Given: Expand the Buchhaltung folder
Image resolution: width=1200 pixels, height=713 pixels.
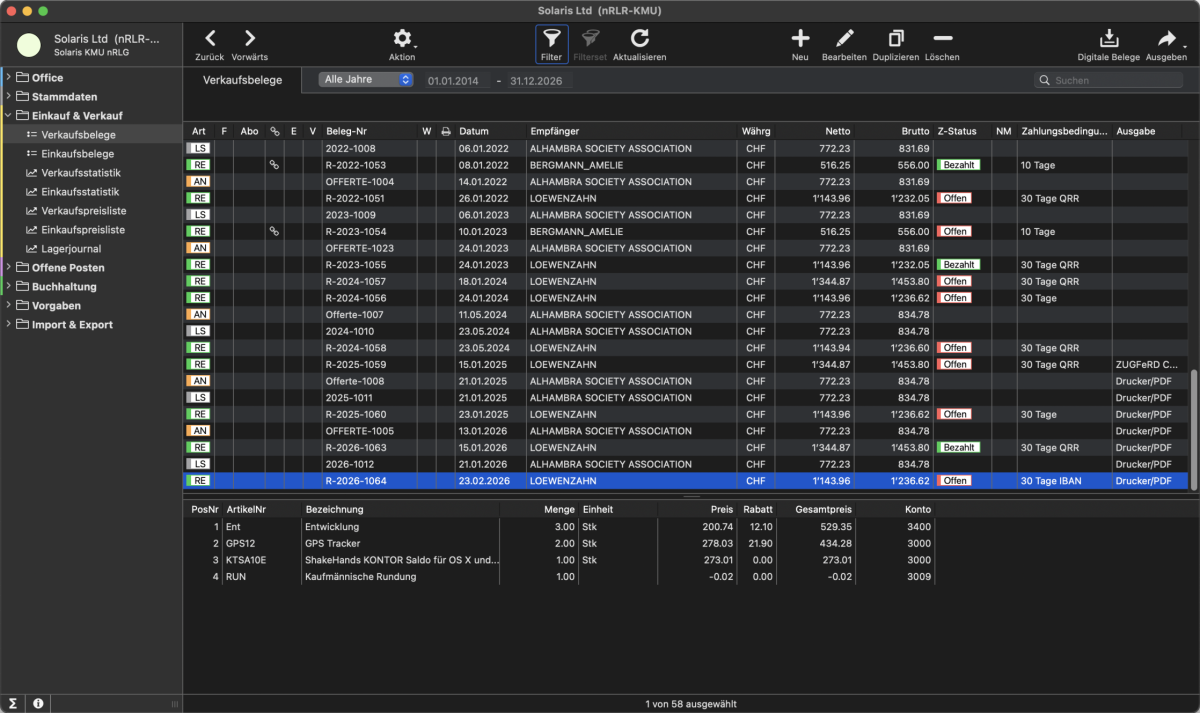Looking at the screenshot, I should pos(10,287).
